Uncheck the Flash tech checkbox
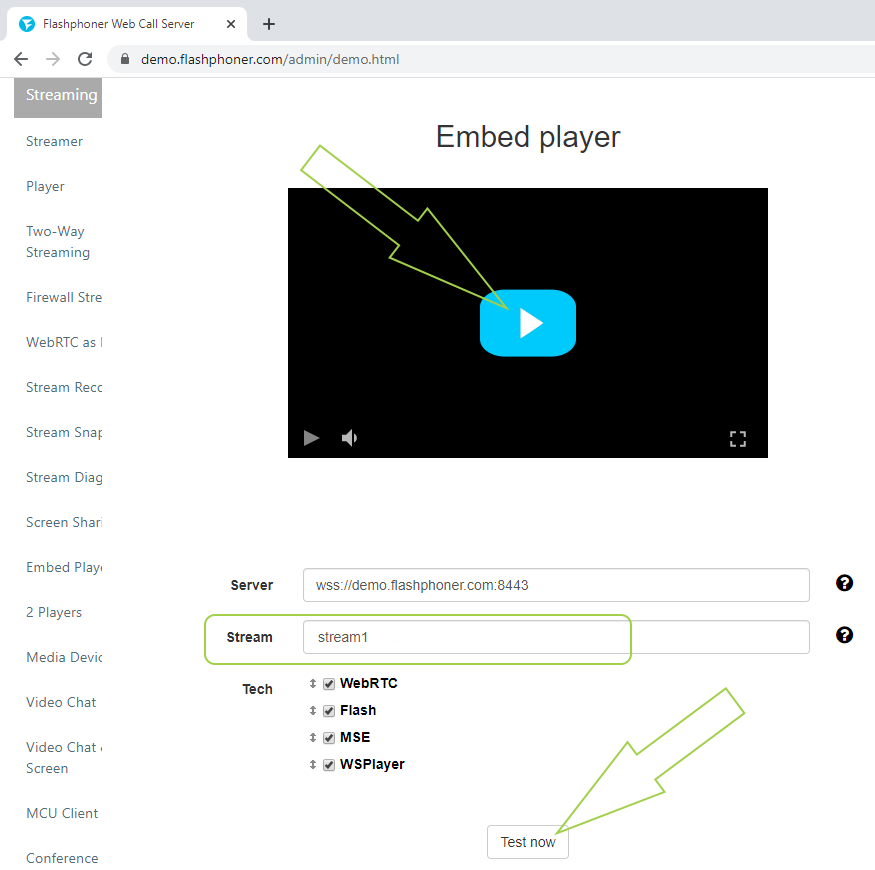 coord(329,711)
